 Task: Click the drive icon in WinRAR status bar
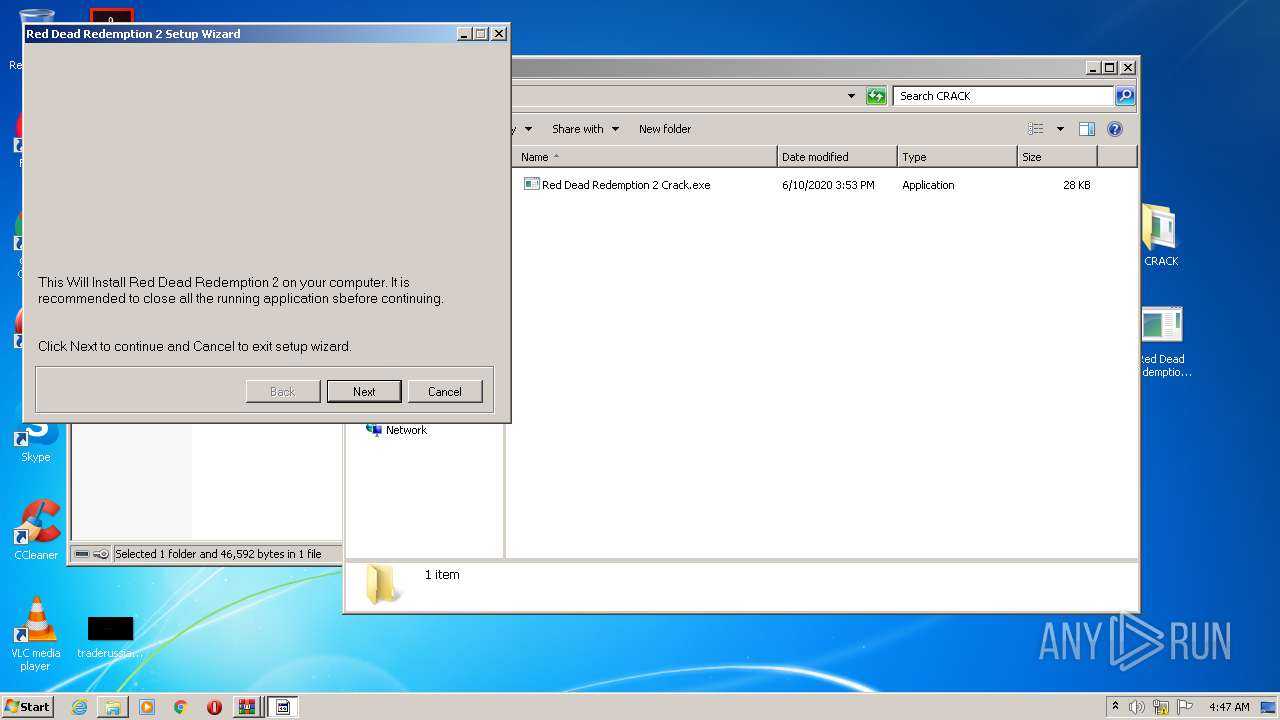click(x=82, y=554)
